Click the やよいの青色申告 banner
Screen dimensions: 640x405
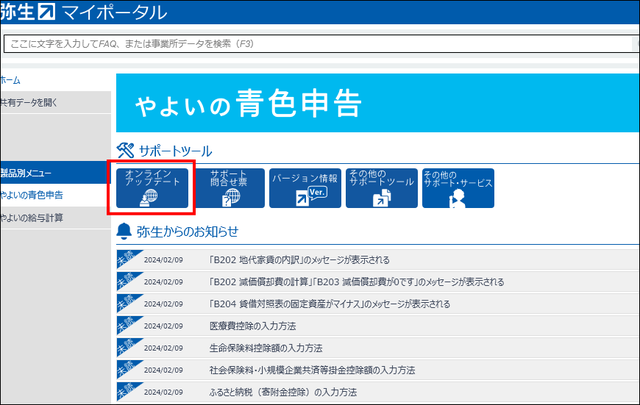pyautogui.click(x=378, y=103)
